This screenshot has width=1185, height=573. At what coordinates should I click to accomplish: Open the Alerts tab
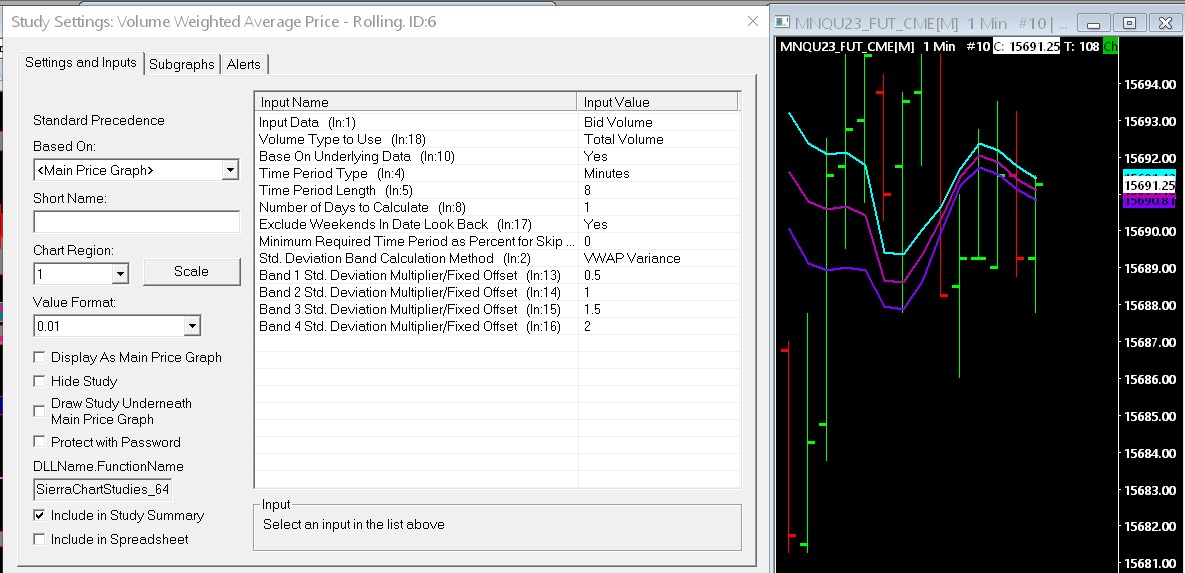click(x=243, y=64)
